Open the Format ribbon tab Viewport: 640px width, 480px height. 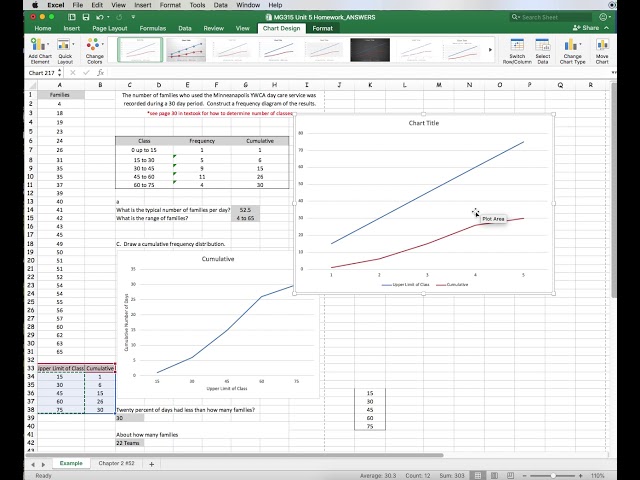[322, 28]
